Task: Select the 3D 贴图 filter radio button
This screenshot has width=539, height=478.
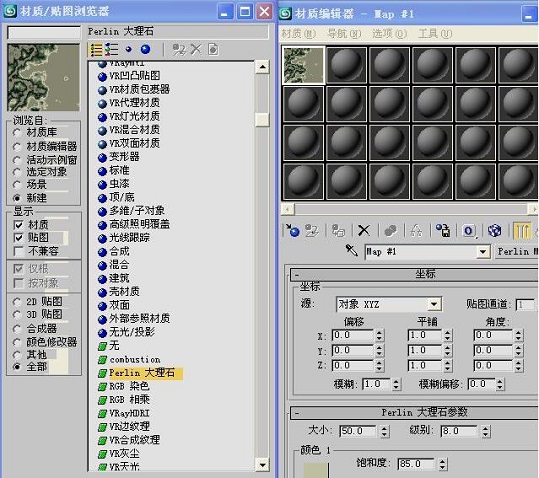Action: point(16,314)
